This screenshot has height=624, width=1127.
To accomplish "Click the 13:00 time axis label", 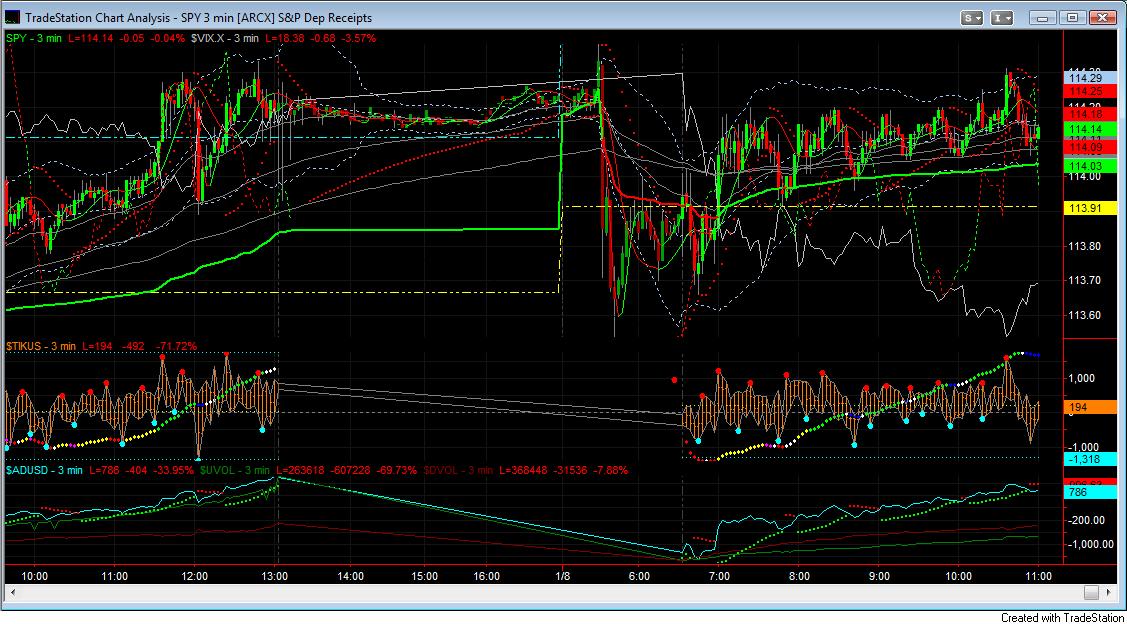I will coord(275,576).
